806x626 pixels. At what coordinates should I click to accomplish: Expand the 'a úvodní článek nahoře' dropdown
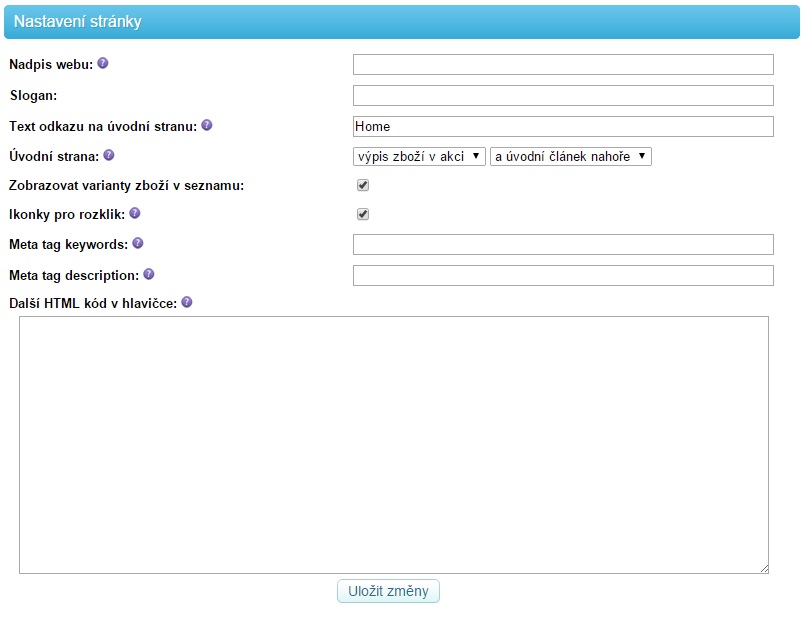[570, 156]
